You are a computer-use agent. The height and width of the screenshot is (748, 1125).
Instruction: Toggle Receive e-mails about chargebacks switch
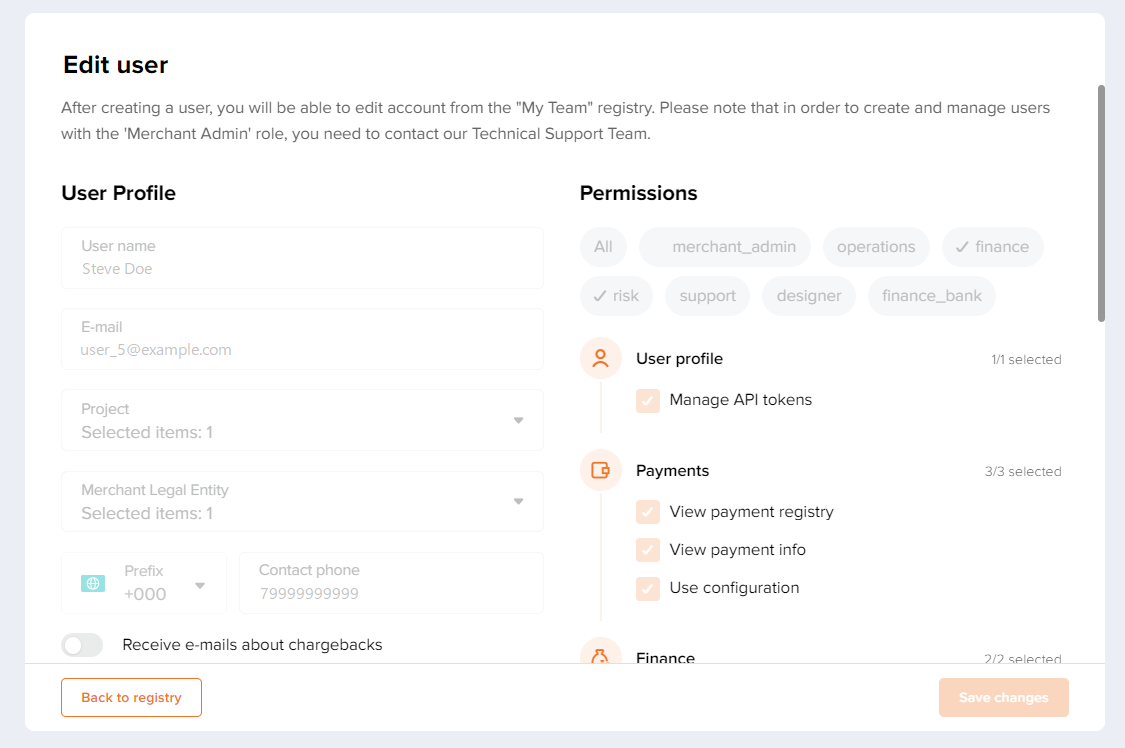point(82,645)
